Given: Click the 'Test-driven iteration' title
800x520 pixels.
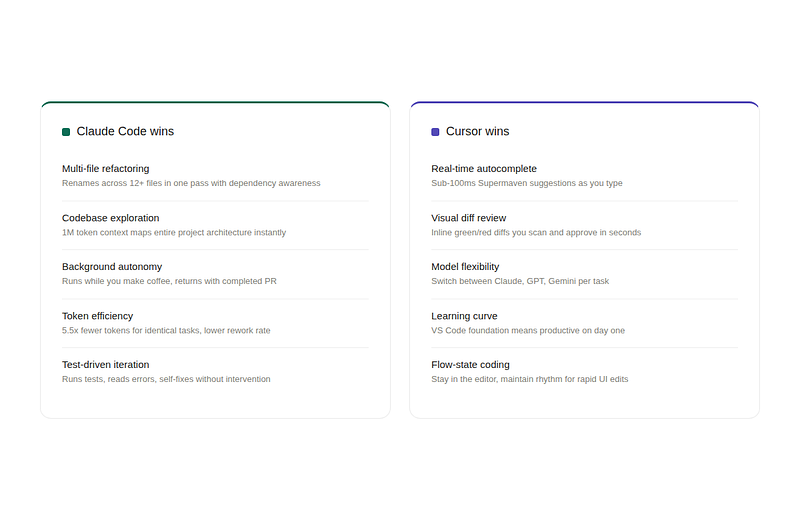Looking at the screenshot, I should point(106,365).
